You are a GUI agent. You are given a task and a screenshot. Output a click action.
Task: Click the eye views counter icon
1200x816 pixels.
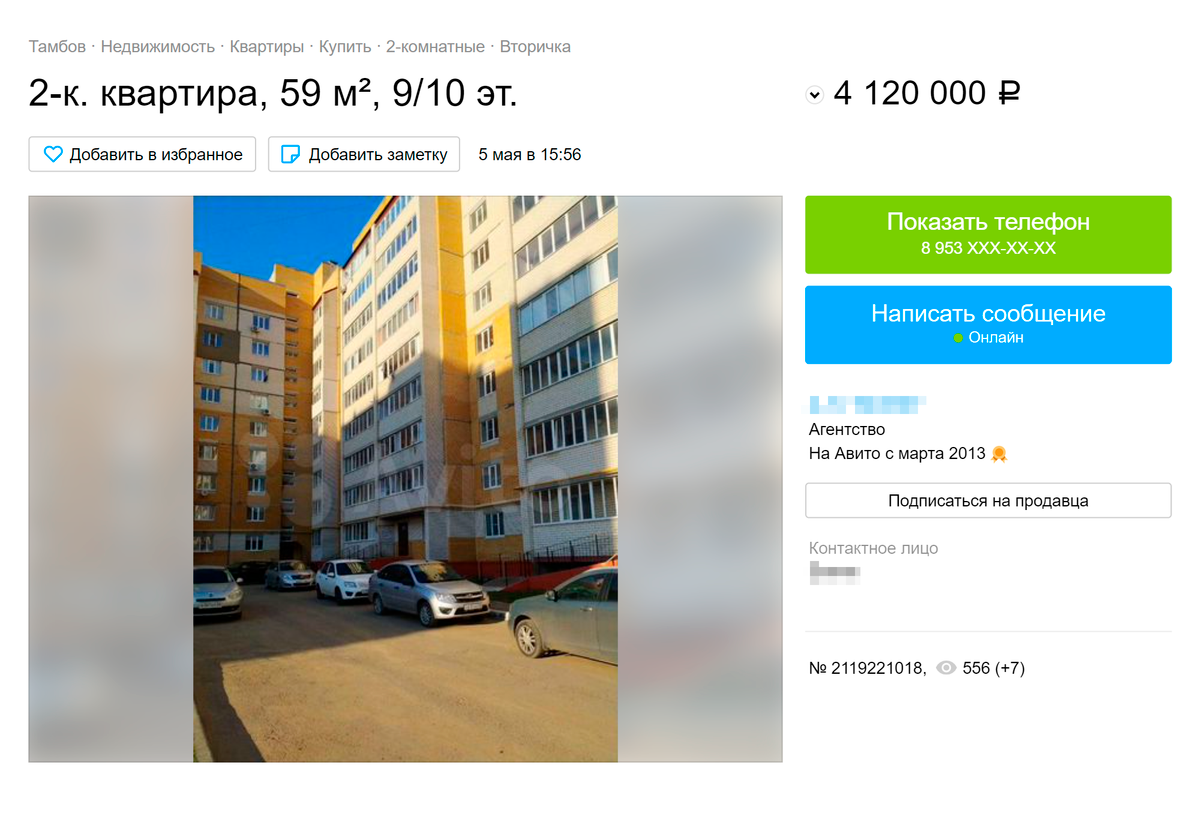(x=946, y=668)
